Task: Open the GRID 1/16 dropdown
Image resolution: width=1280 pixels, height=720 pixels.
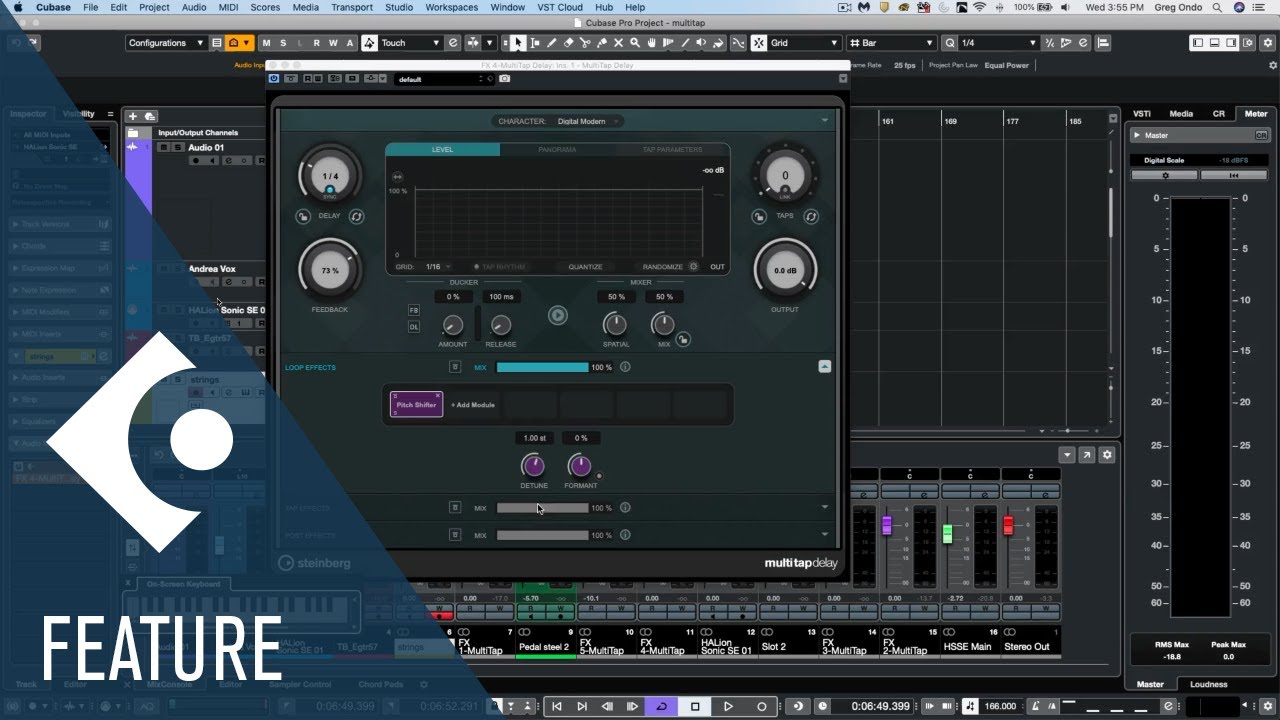Action: pyautogui.click(x=437, y=267)
